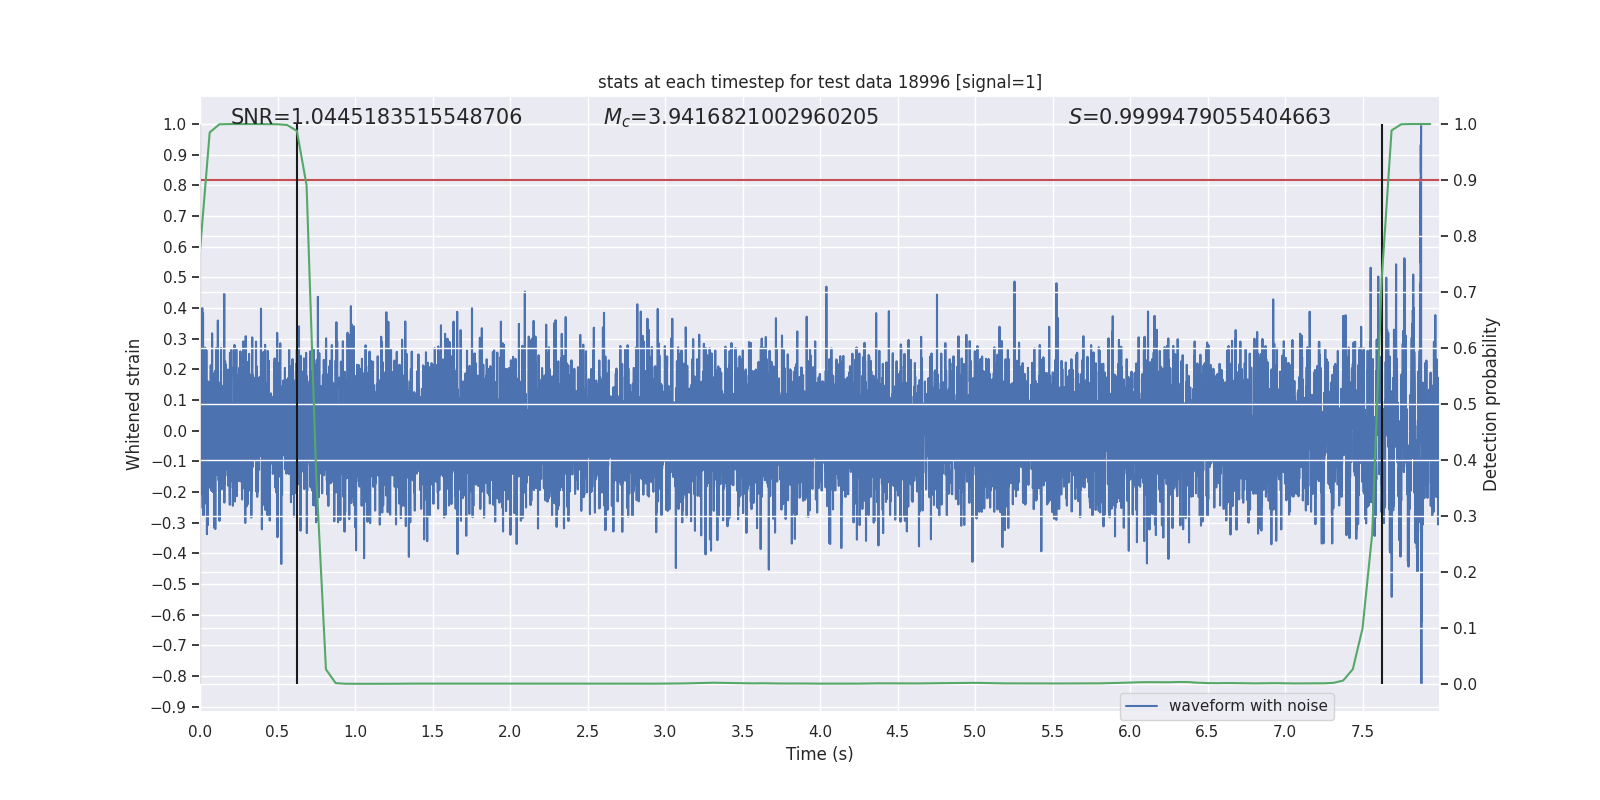Click the S=0.9999 score annotation
Image resolution: width=1600 pixels, height=800 pixels.
coord(1199,117)
